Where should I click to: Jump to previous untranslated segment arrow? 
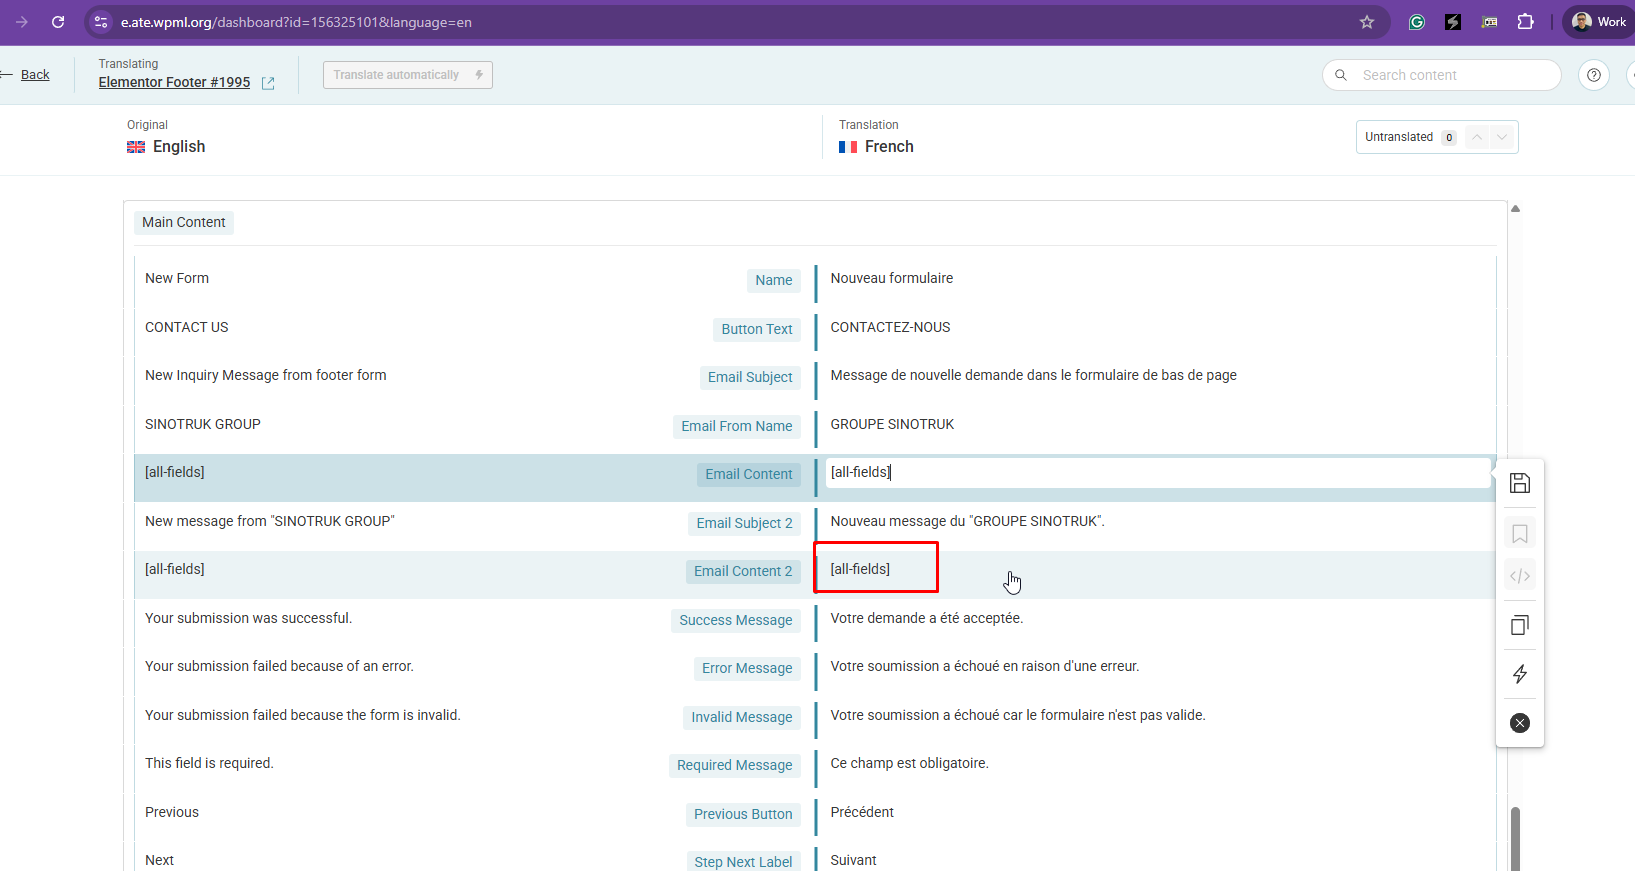pos(1477,137)
